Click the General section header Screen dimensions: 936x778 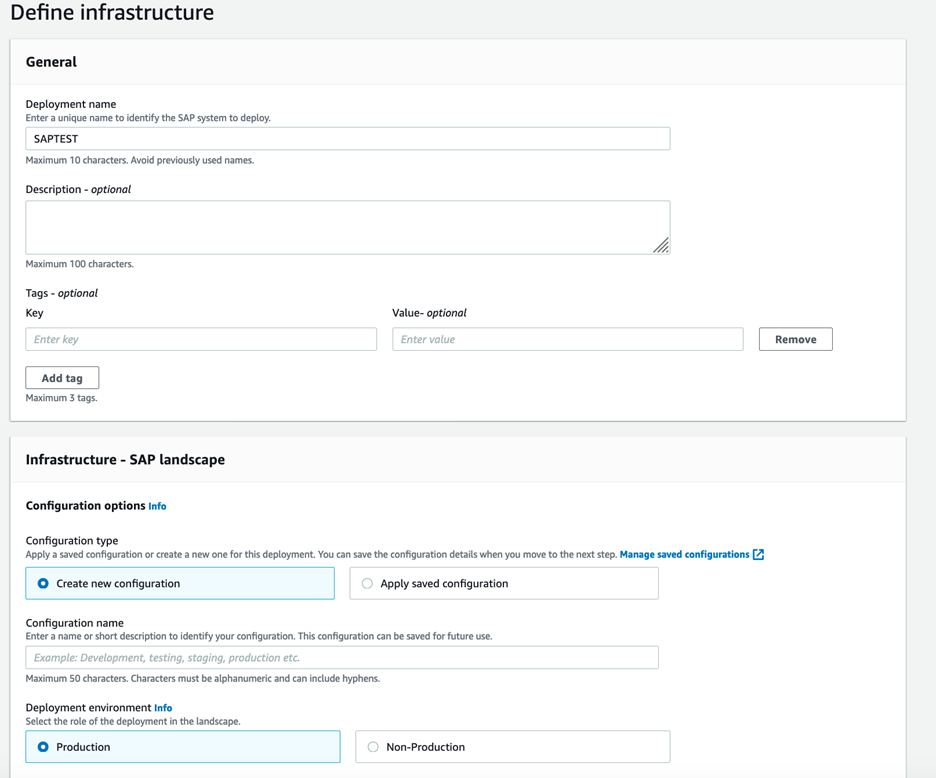[x=51, y=62]
